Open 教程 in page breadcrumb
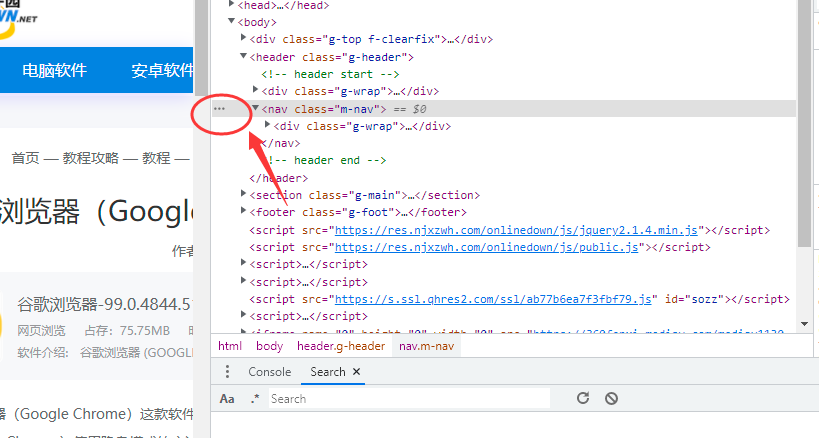Image resolution: width=819 pixels, height=438 pixels. click(x=156, y=158)
